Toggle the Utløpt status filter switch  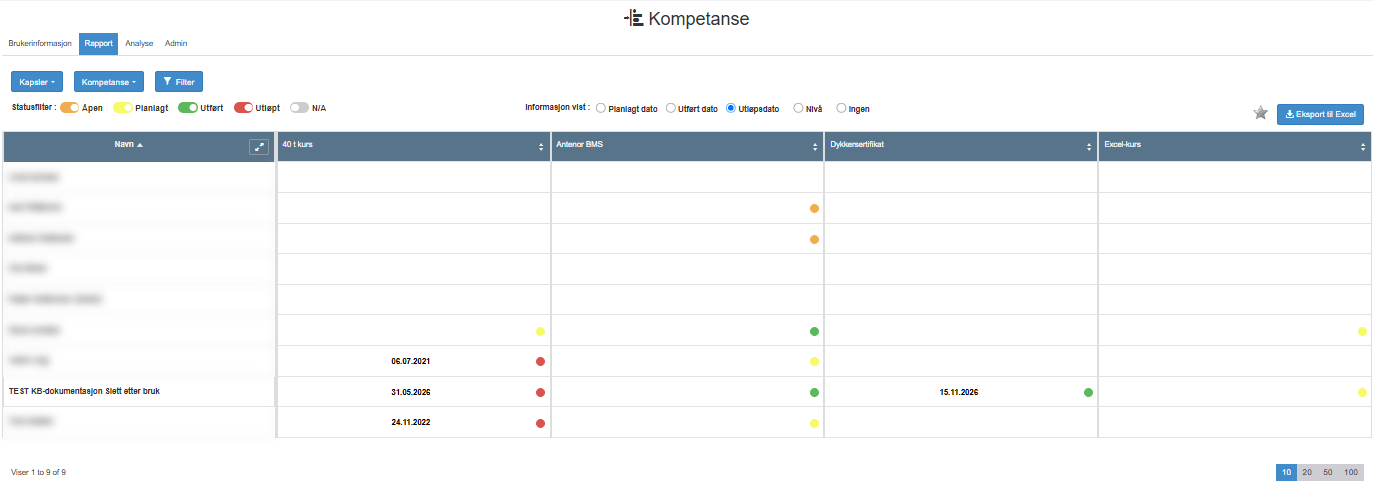[x=243, y=107]
